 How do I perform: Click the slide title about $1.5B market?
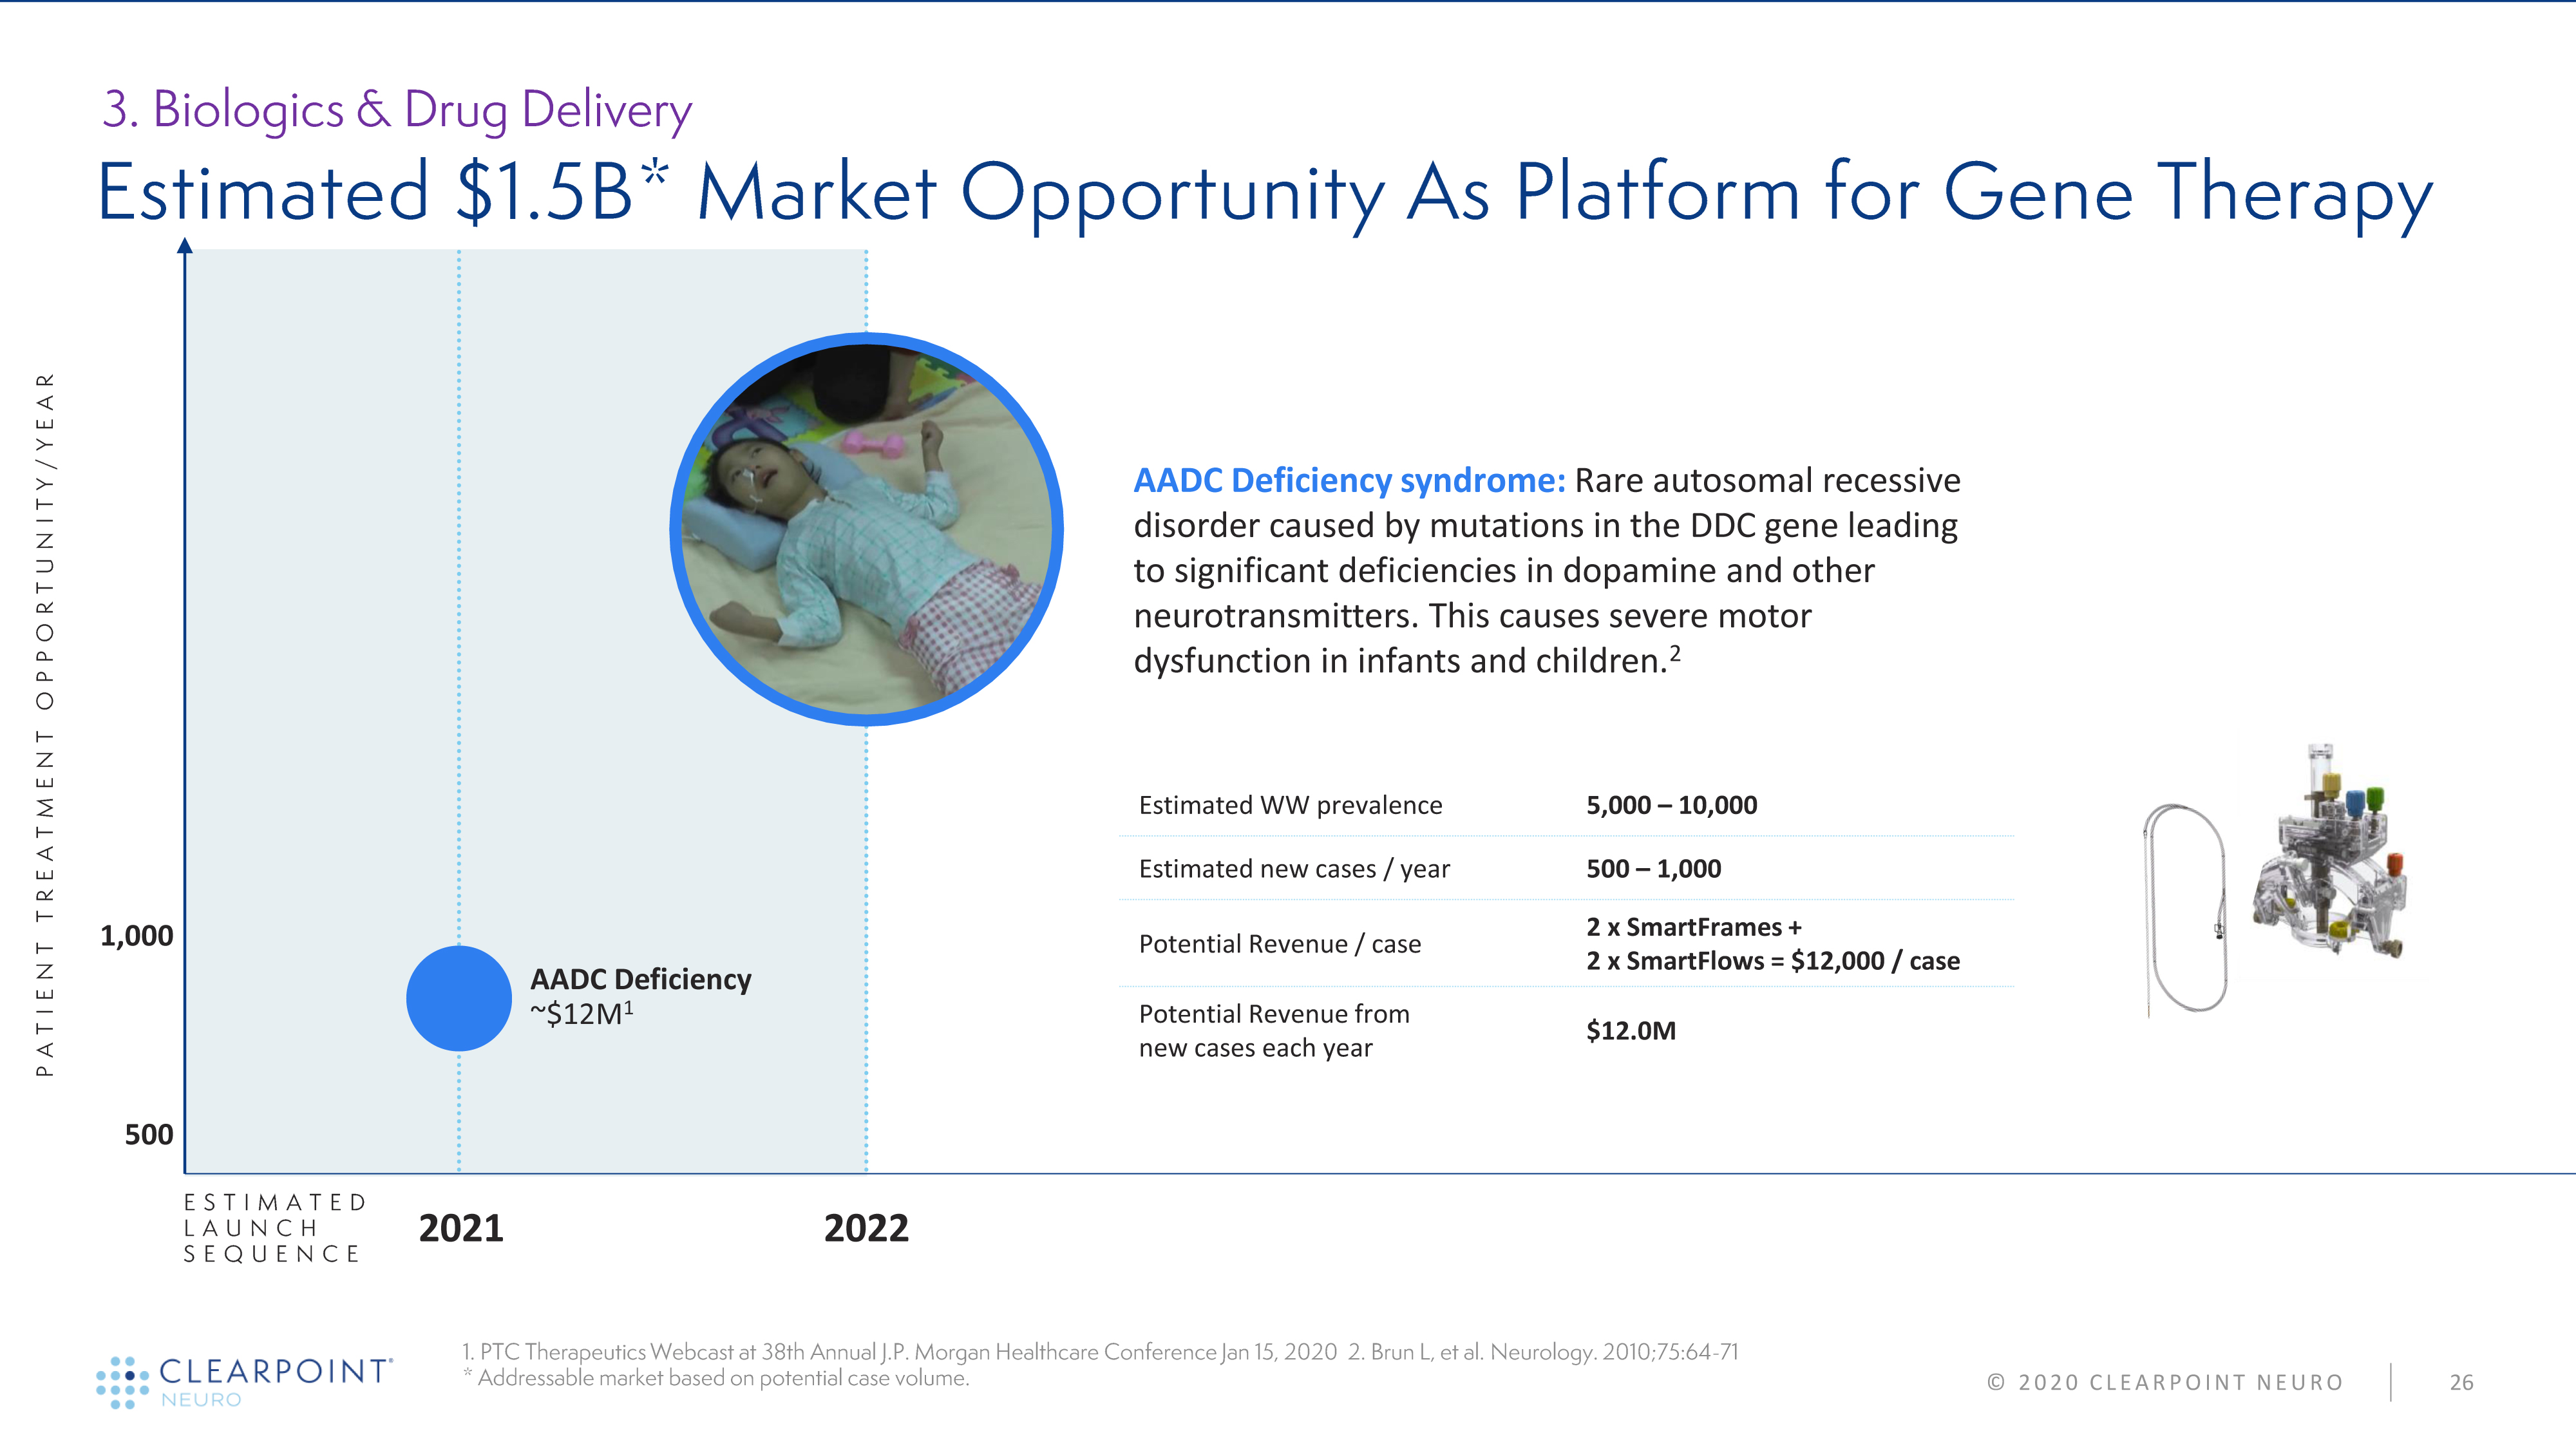(x=1264, y=192)
